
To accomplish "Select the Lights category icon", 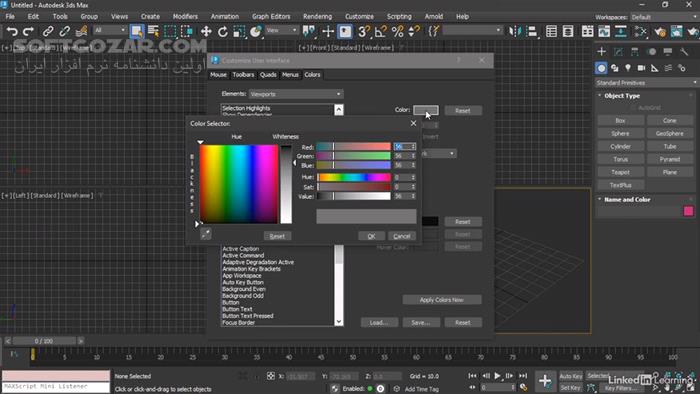I will tap(628, 68).
